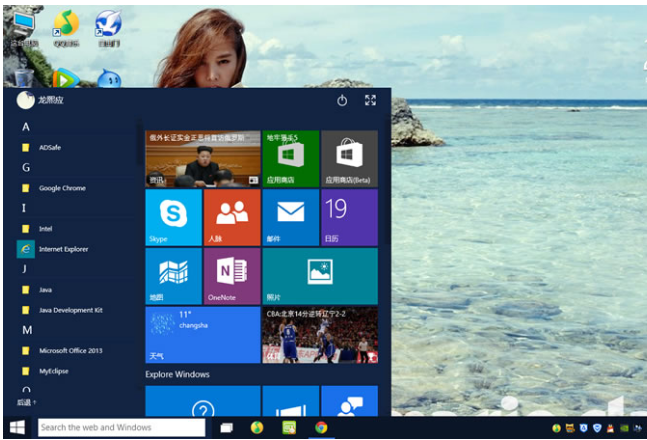
Task: Open the Photos tile
Action: coord(319,275)
